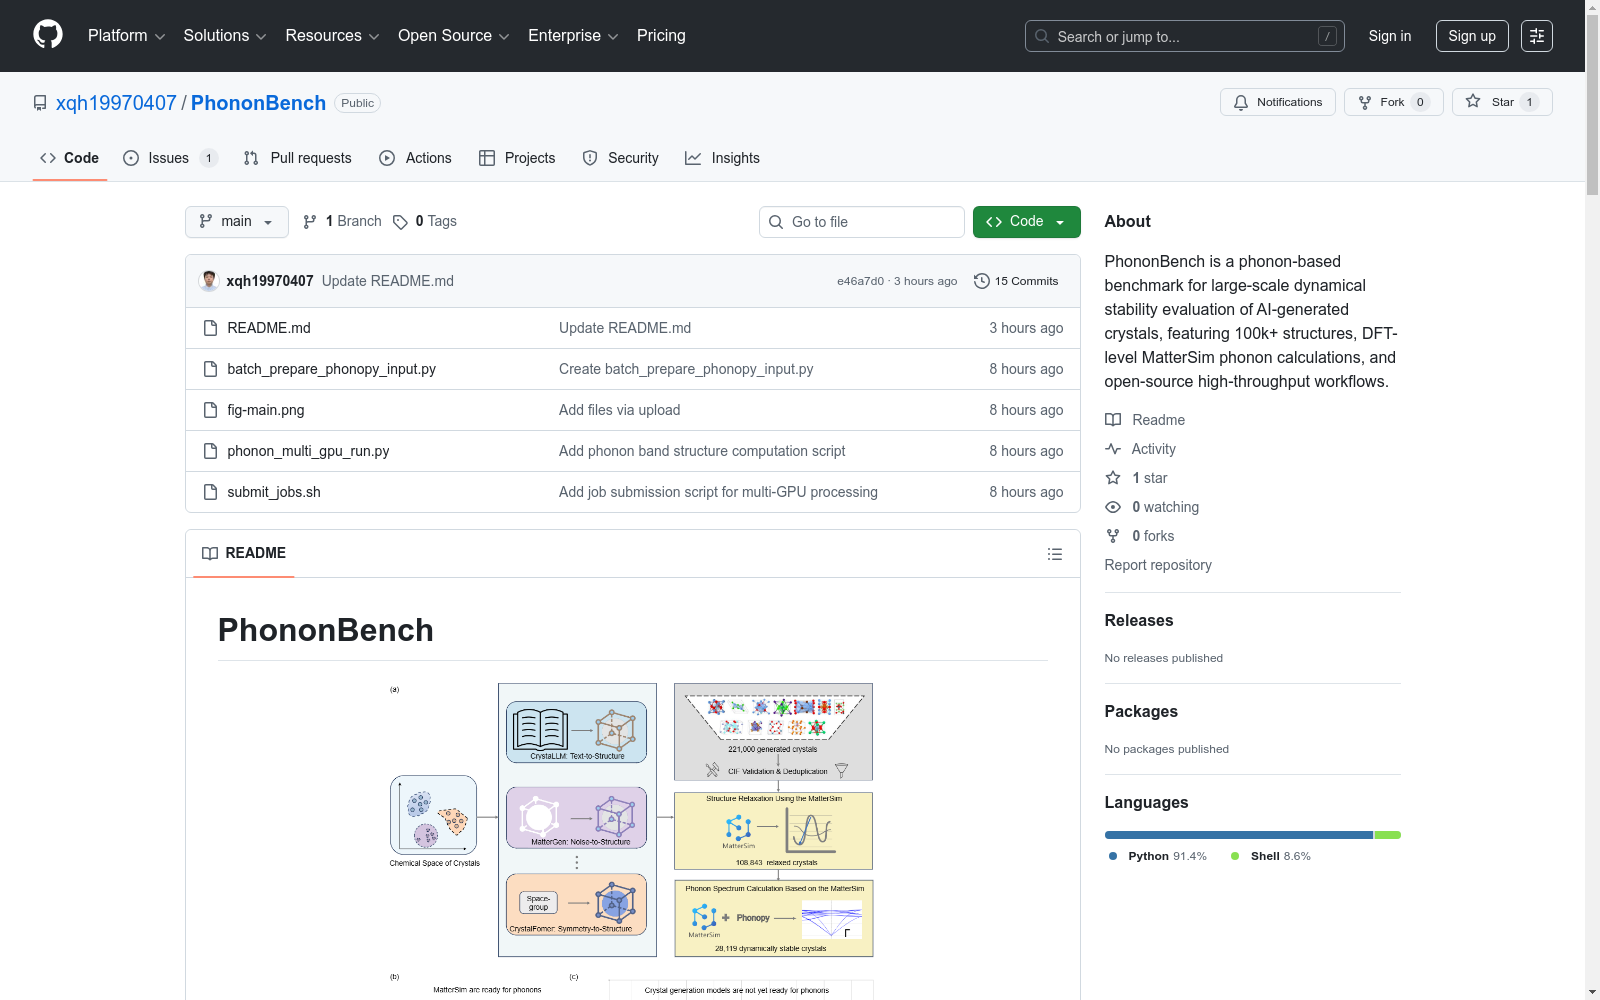1600x1000 pixels.
Task: Click the Insights graph icon
Action: [693, 158]
